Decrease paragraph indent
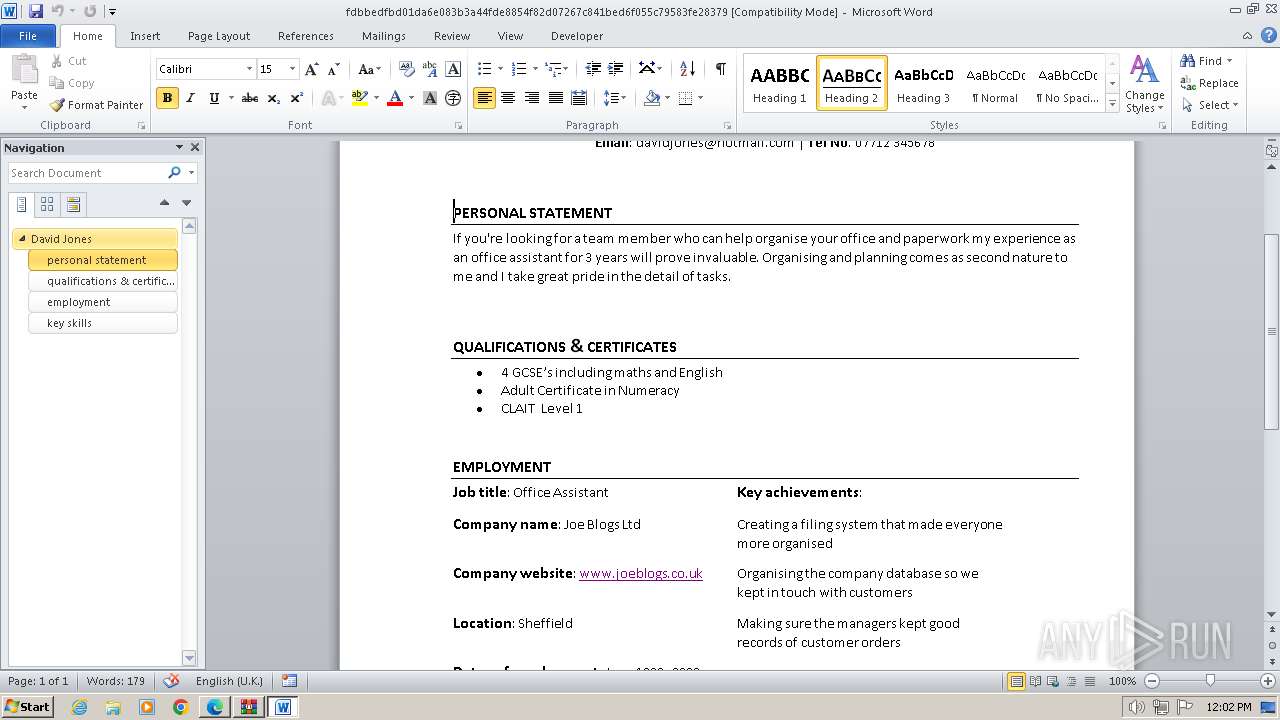Image resolution: width=1280 pixels, height=720 pixels. point(593,69)
